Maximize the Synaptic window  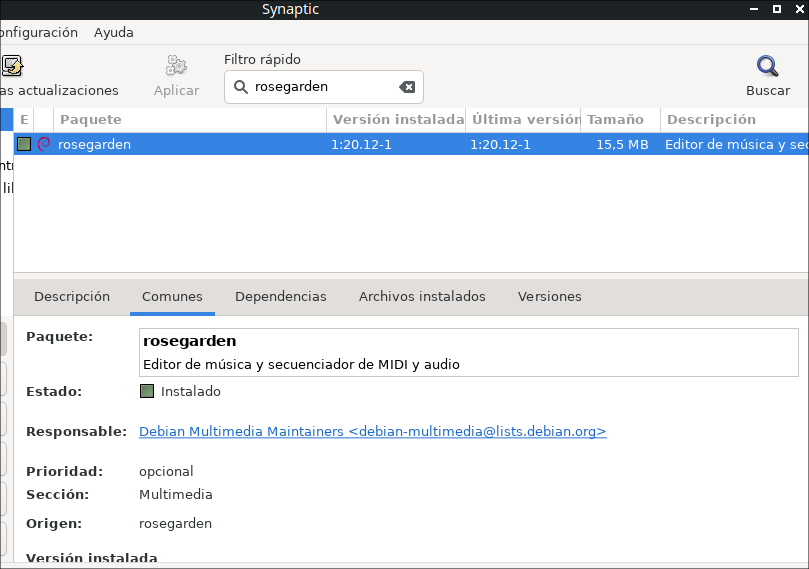776,9
